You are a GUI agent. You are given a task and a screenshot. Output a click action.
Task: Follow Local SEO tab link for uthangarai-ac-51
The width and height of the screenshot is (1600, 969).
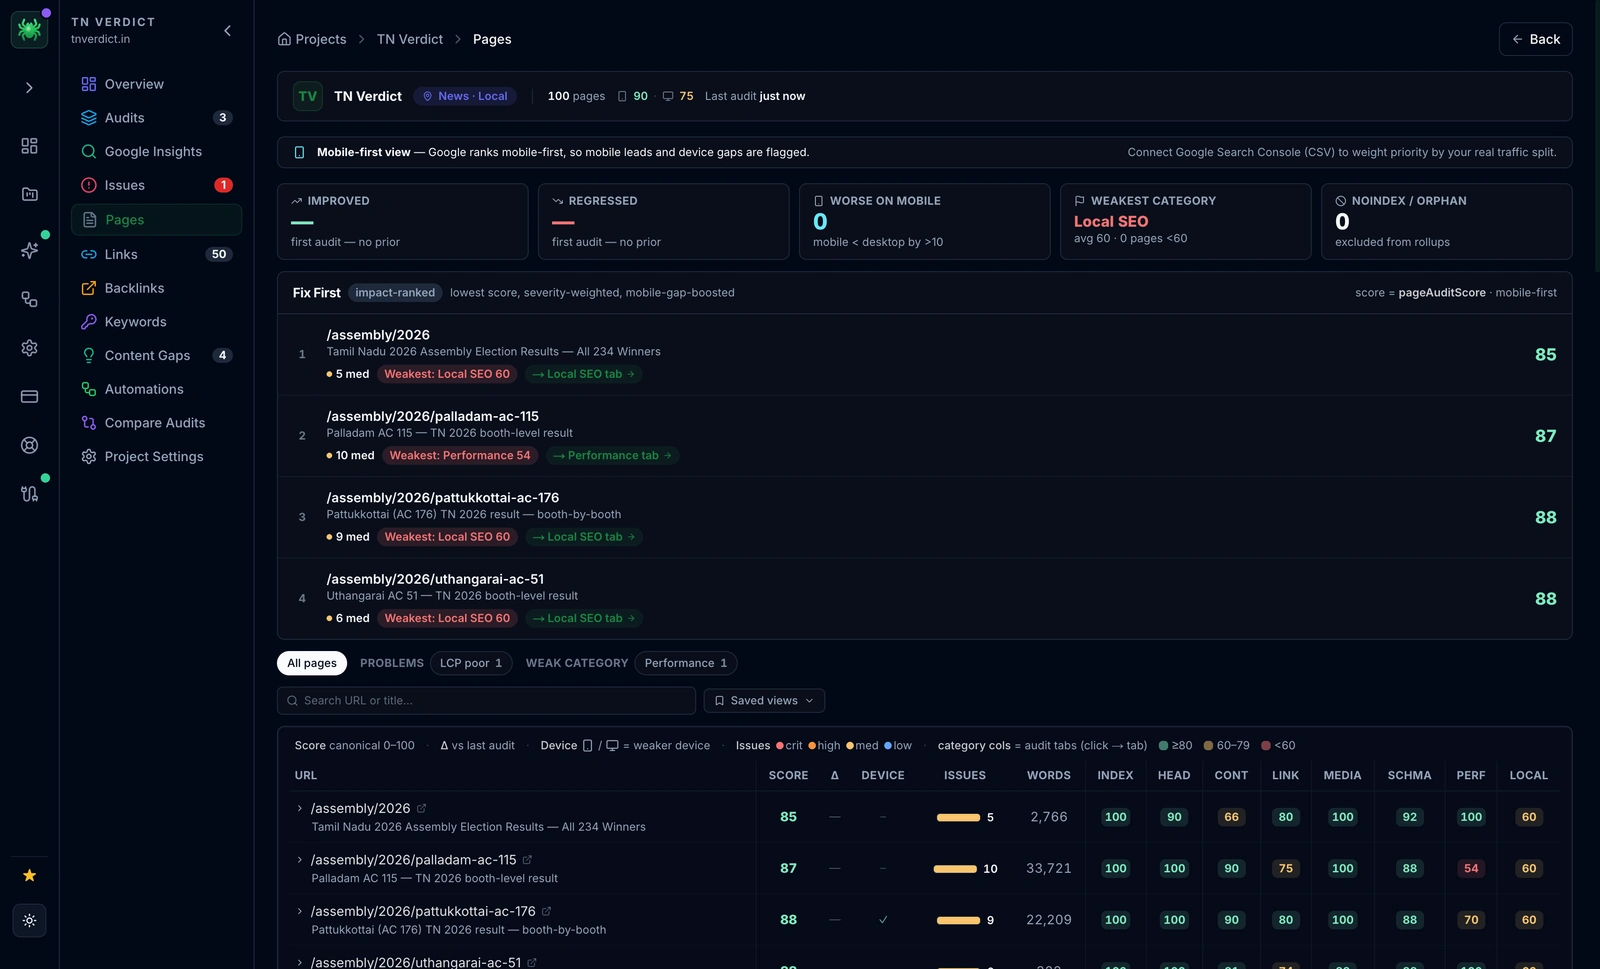(584, 619)
